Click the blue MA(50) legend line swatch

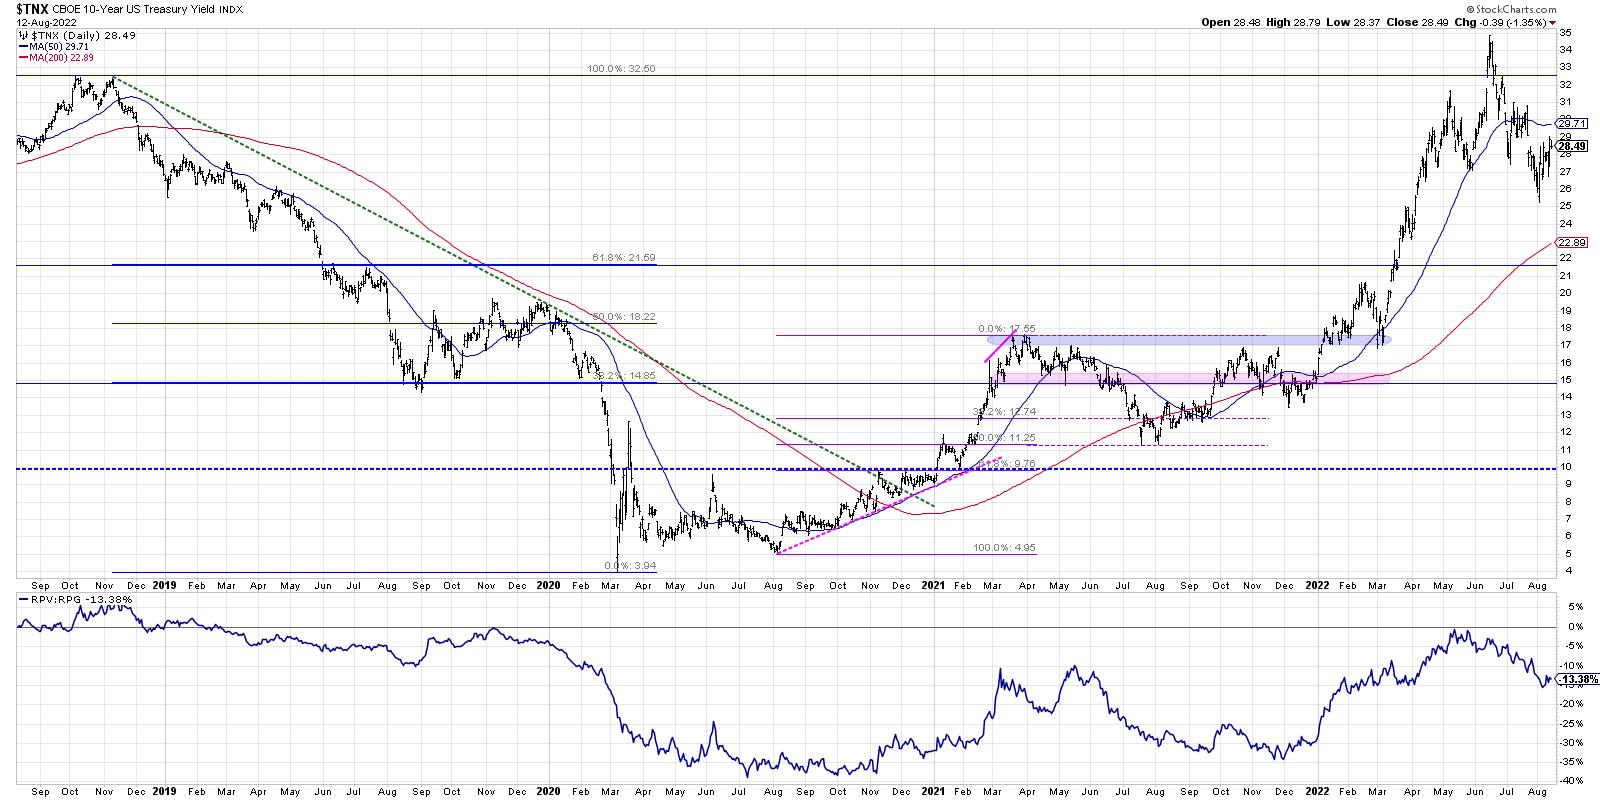click(22, 45)
